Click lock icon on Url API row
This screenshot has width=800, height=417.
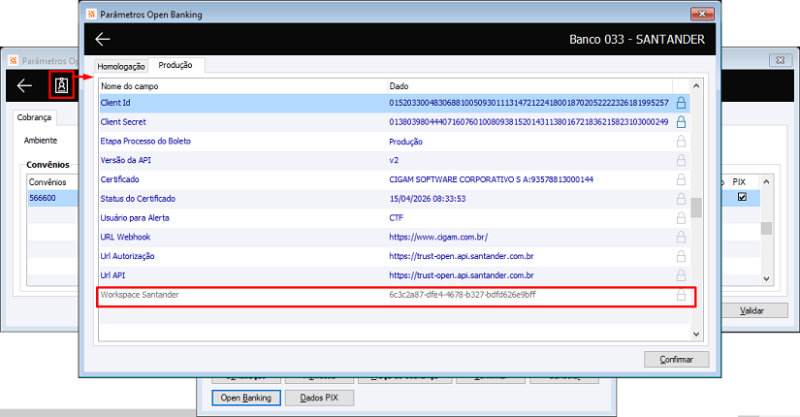(x=681, y=275)
